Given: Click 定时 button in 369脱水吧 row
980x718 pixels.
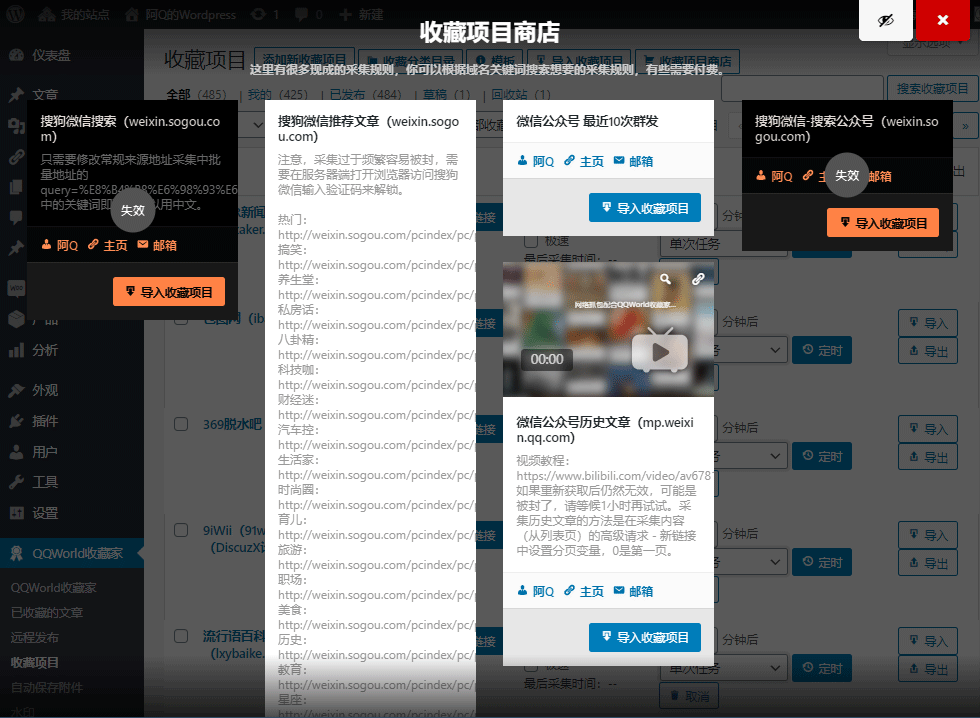Looking at the screenshot, I should 822,456.
